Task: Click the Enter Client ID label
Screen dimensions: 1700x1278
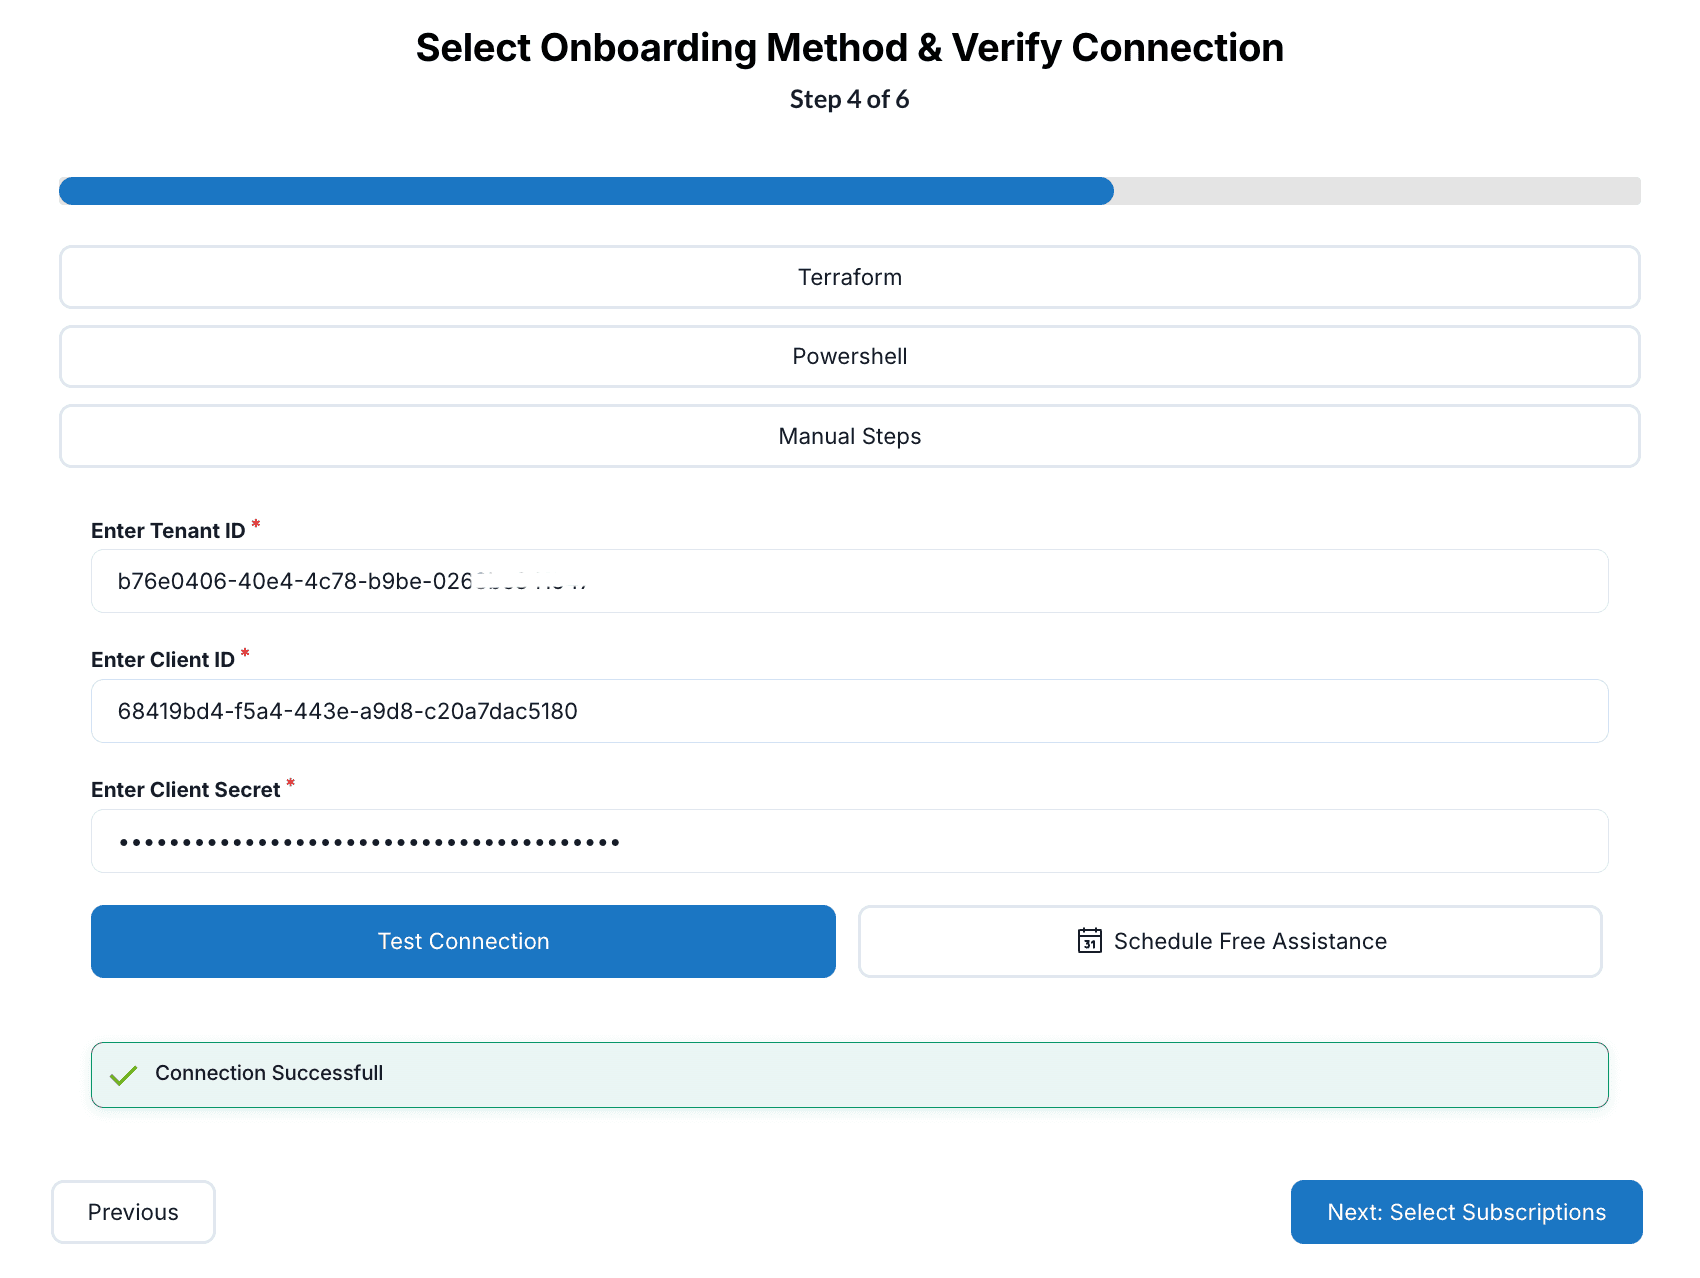Action: tap(163, 660)
